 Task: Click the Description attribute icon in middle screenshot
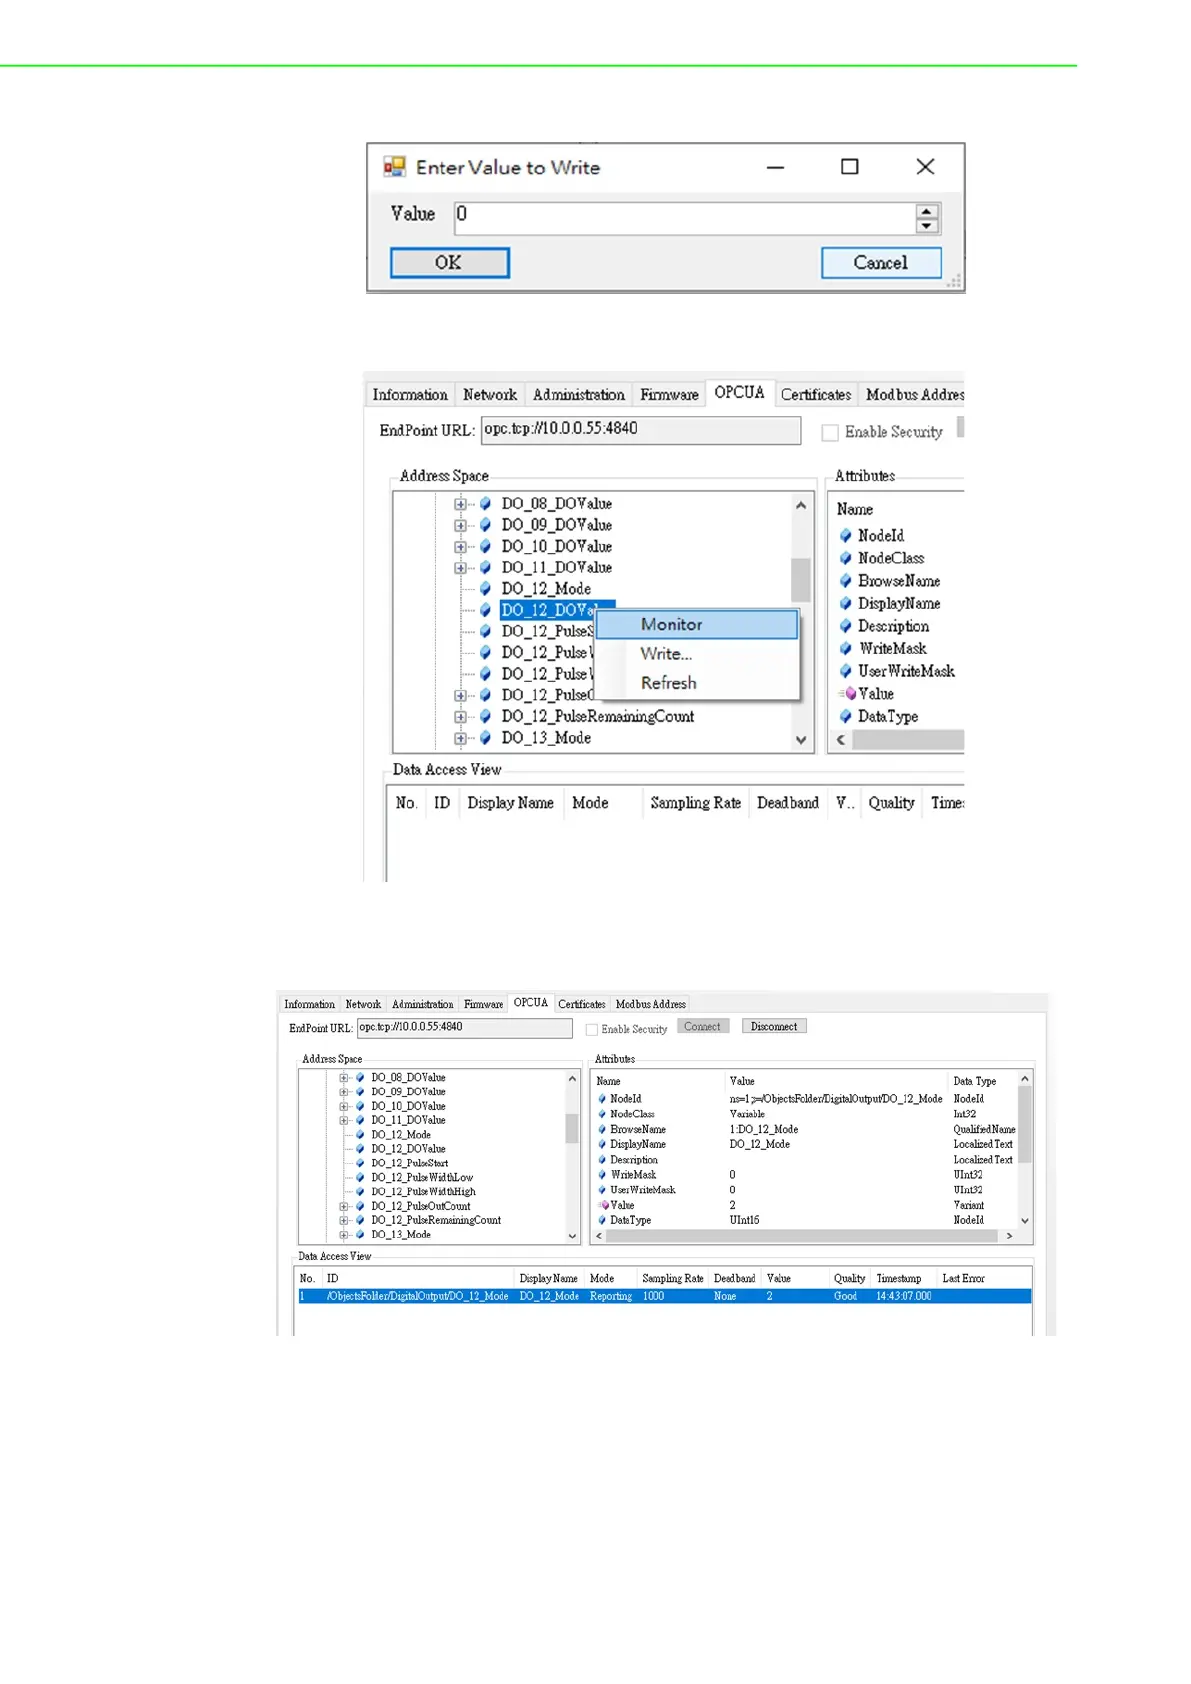point(845,626)
